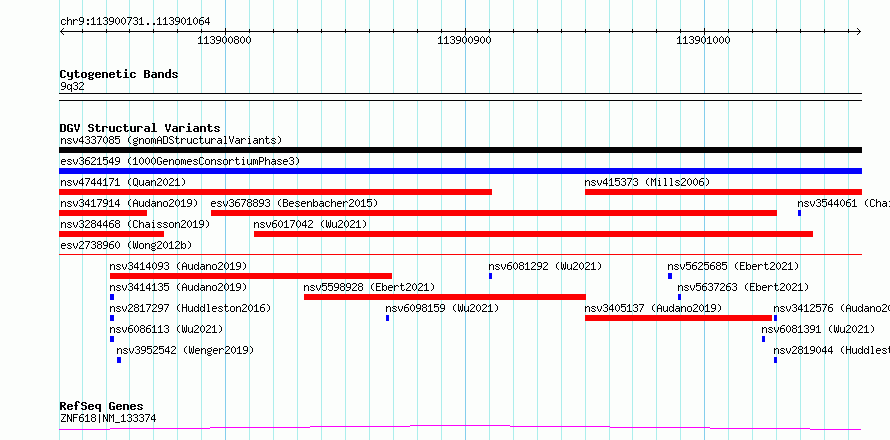890x440 pixels.
Task: Open the nsv4744171 (Quan2021) label
Action: pos(123,182)
